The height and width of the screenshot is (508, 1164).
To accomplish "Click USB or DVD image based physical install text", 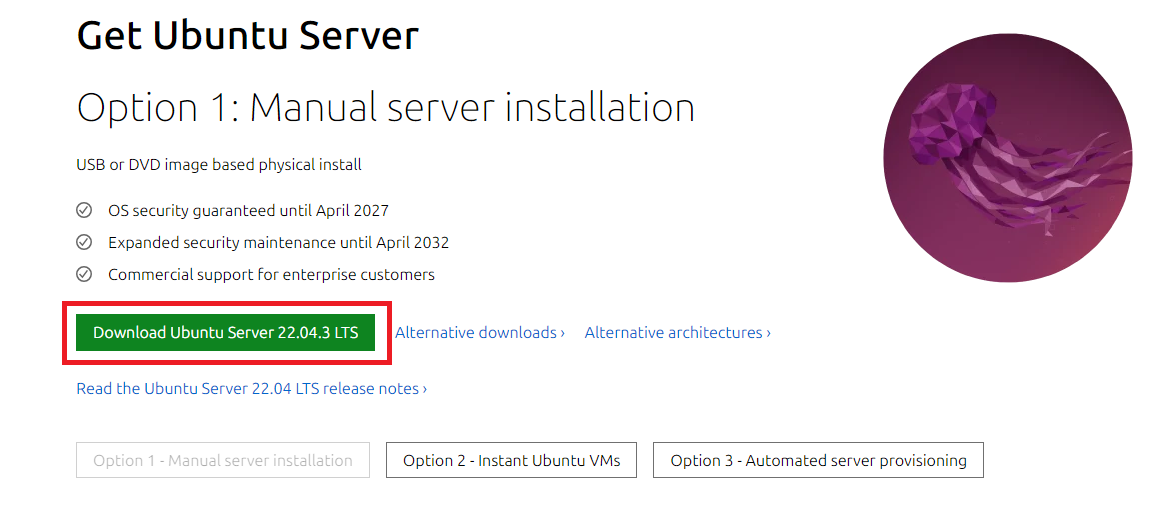I will coord(219,165).
